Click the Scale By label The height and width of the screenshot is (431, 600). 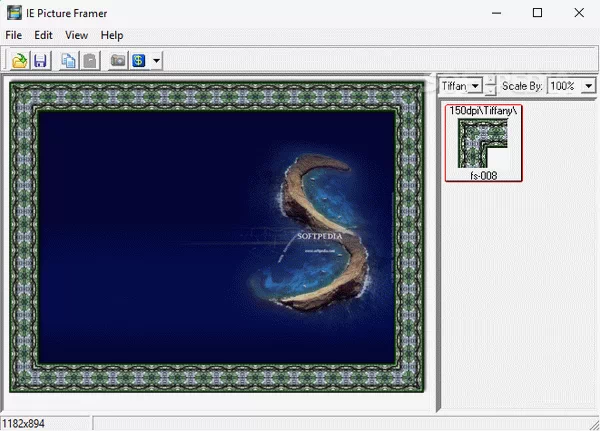522,86
